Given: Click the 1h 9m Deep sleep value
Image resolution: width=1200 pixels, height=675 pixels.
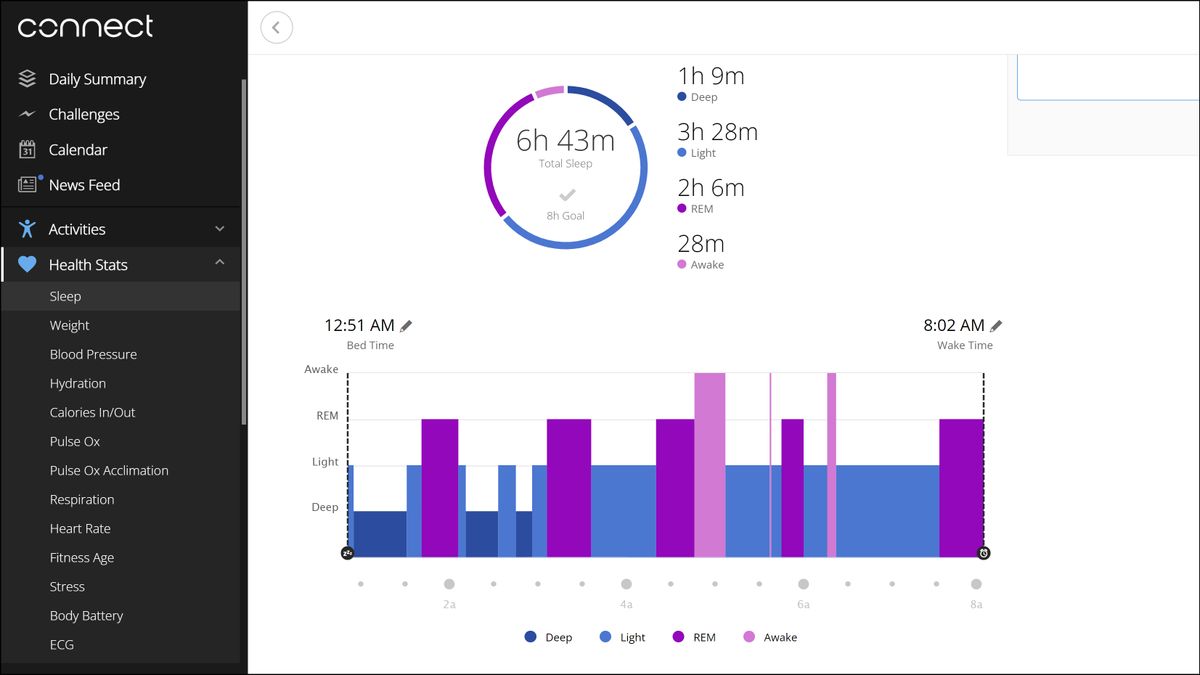Looking at the screenshot, I should pos(711,76).
